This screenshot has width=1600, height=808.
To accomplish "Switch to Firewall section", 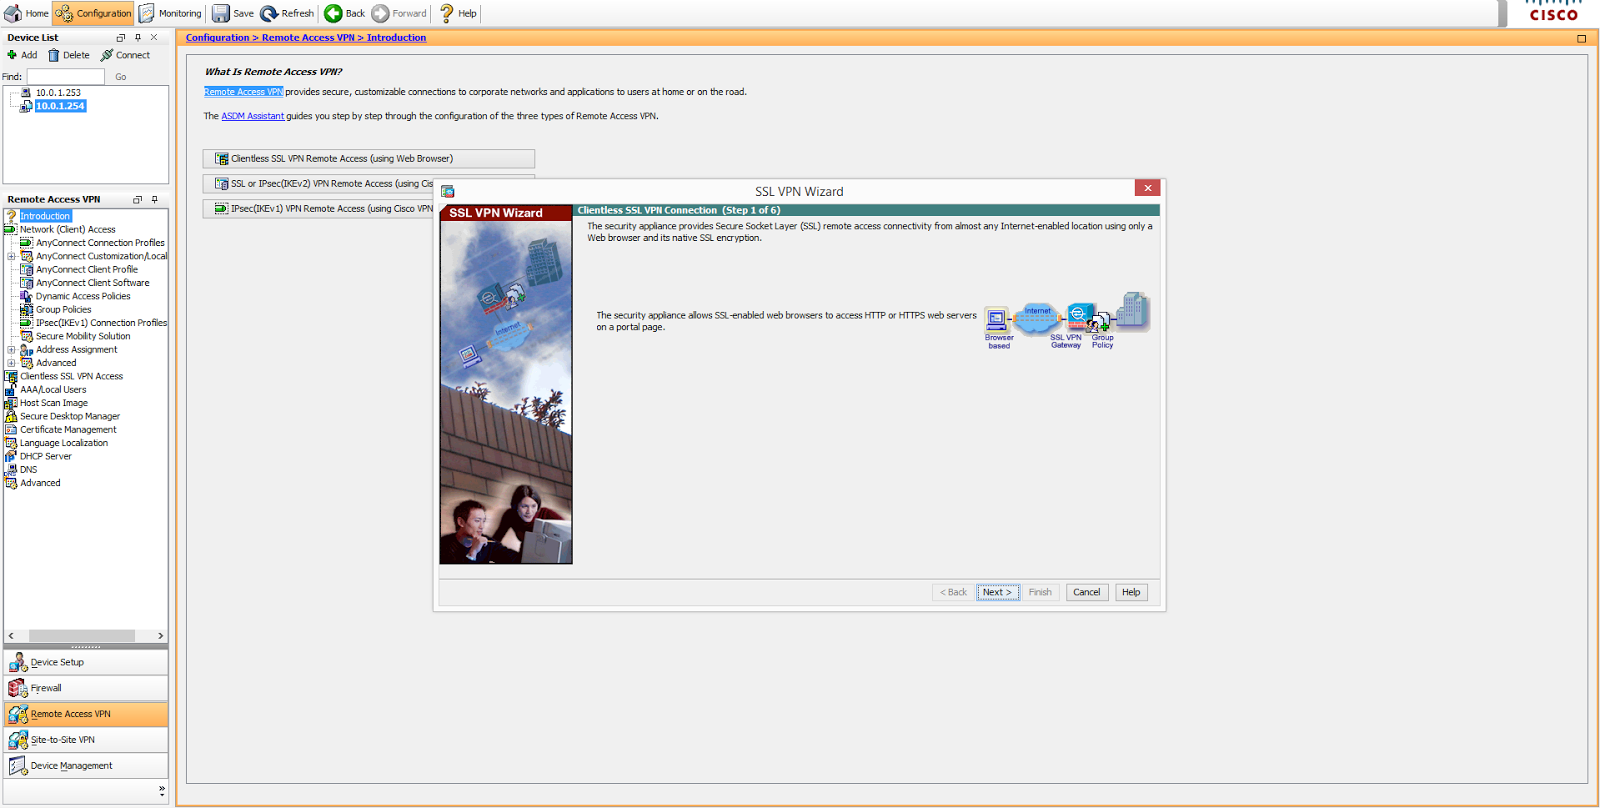I will (86, 688).
